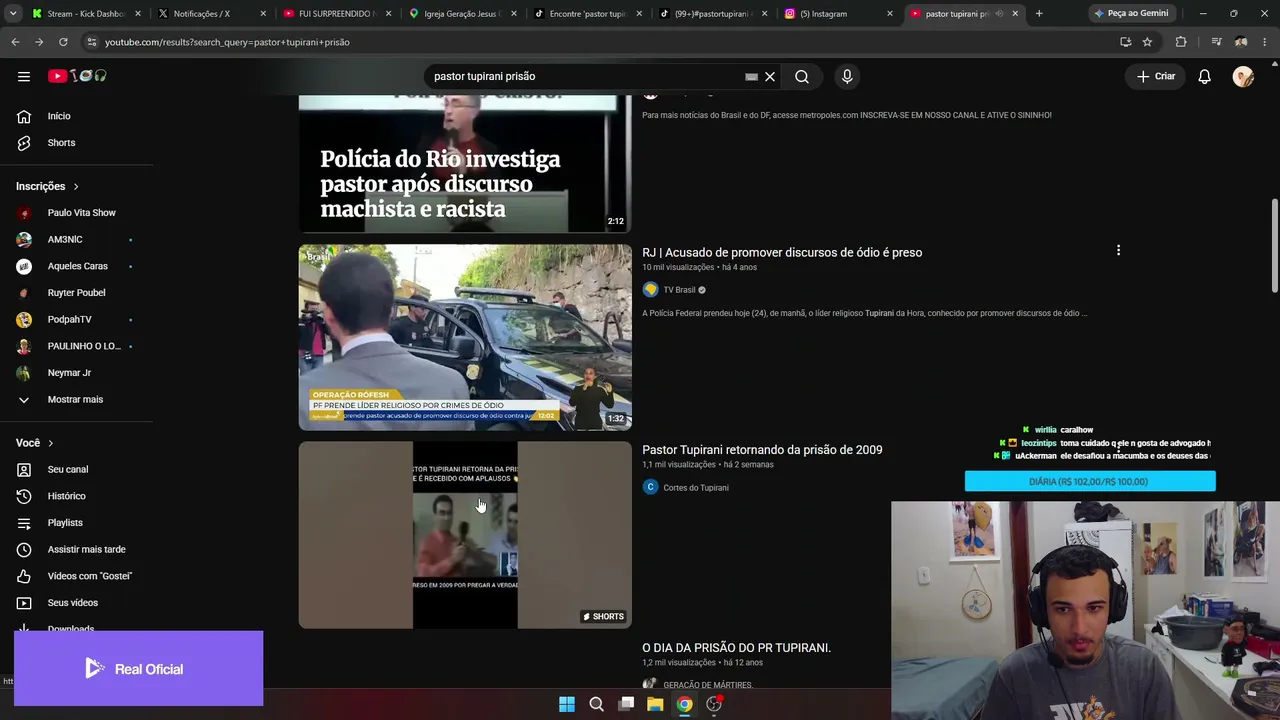Open more options for the TV Brasil video
The image size is (1280, 720).
point(1118,251)
